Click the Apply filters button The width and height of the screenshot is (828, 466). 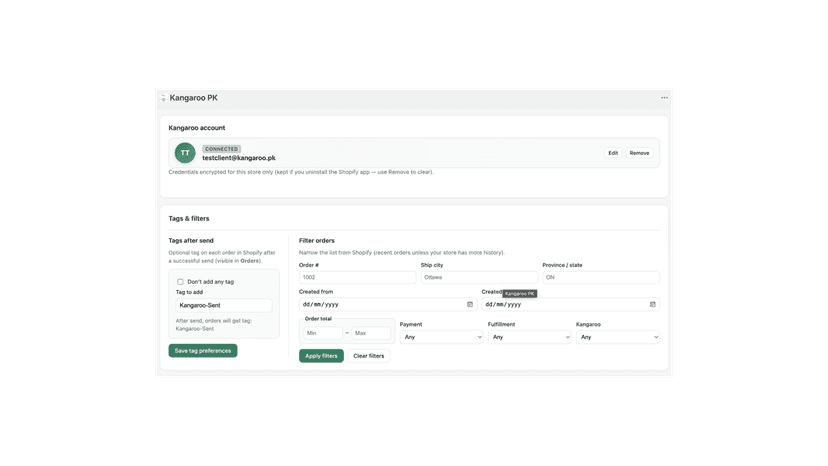(321, 356)
